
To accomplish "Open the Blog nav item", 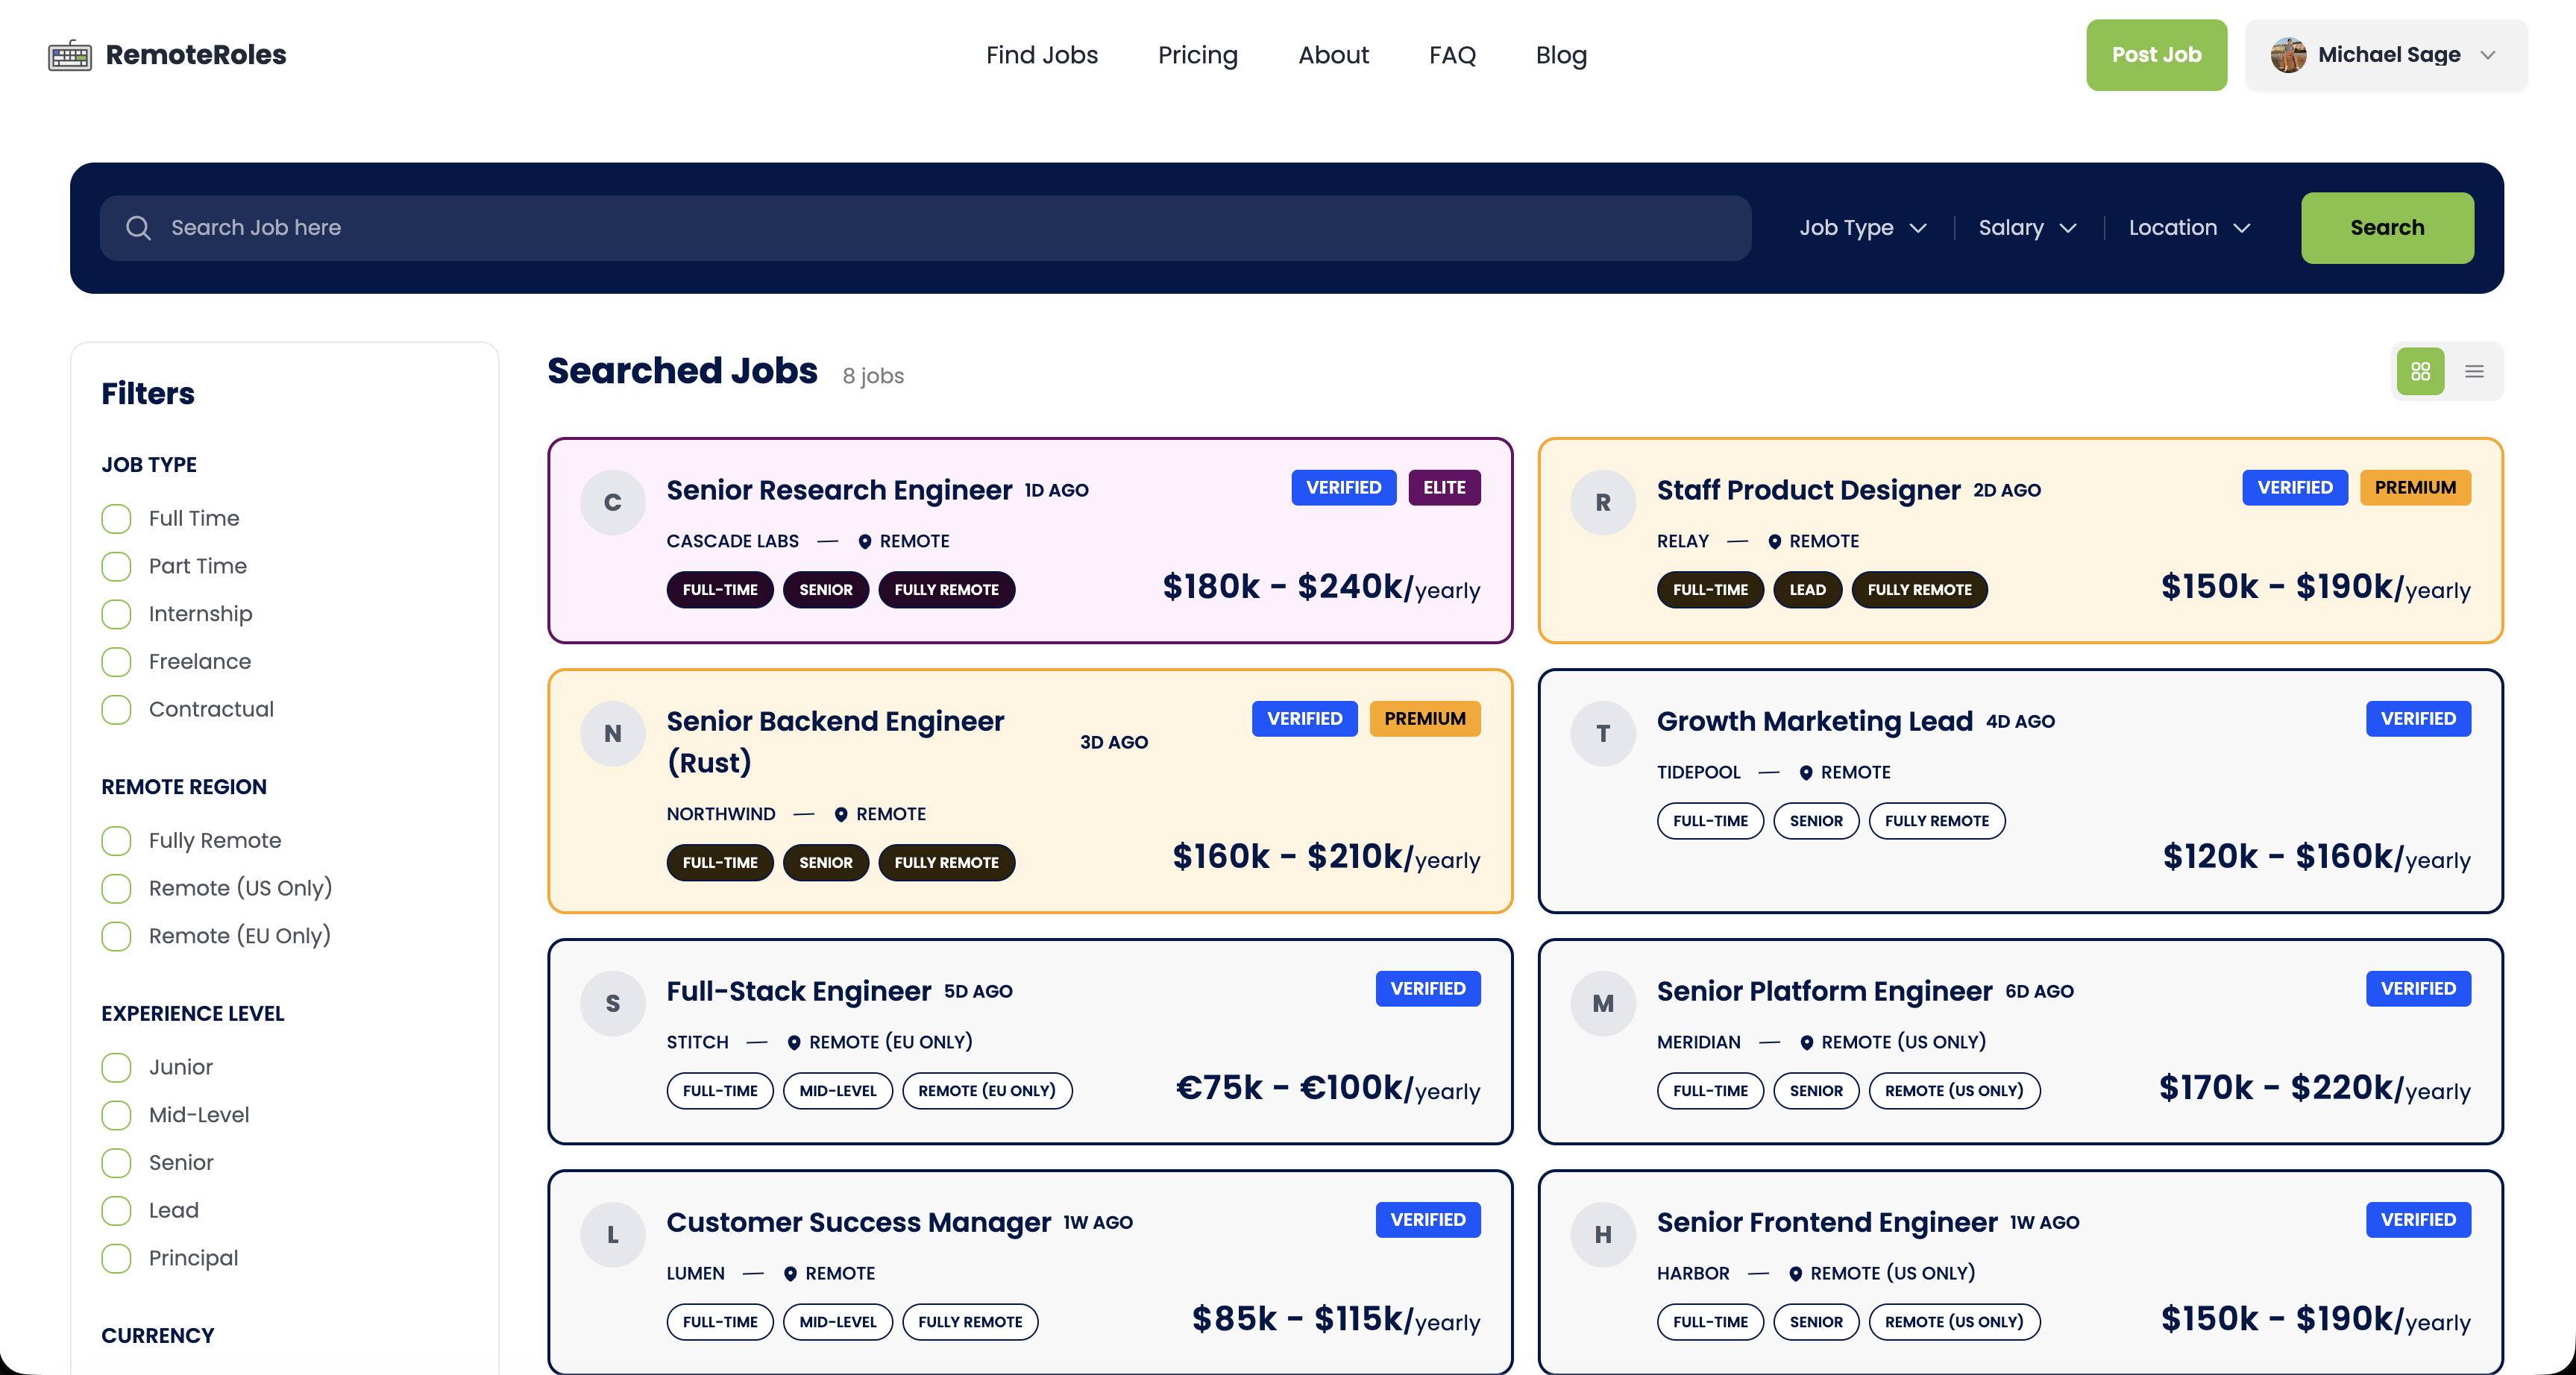I will coord(1560,55).
